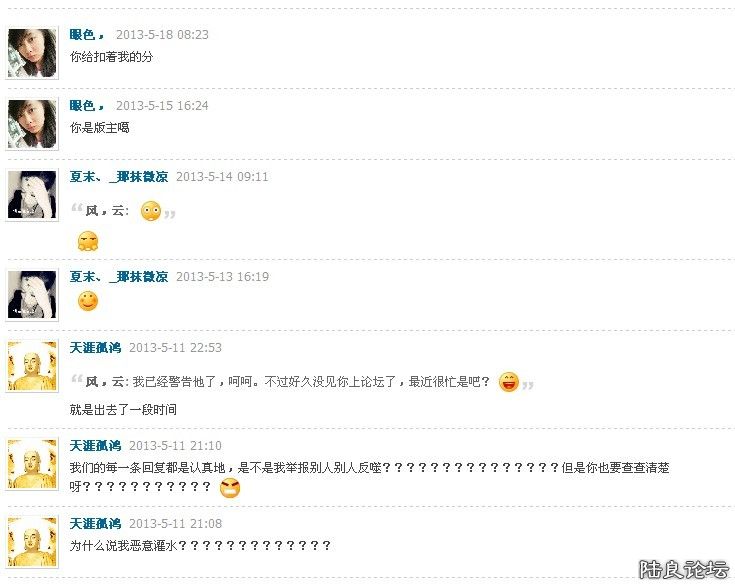Screen dimensions: 735x585
Task: Click the shy emoji below quote
Action: tap(88, 241)
